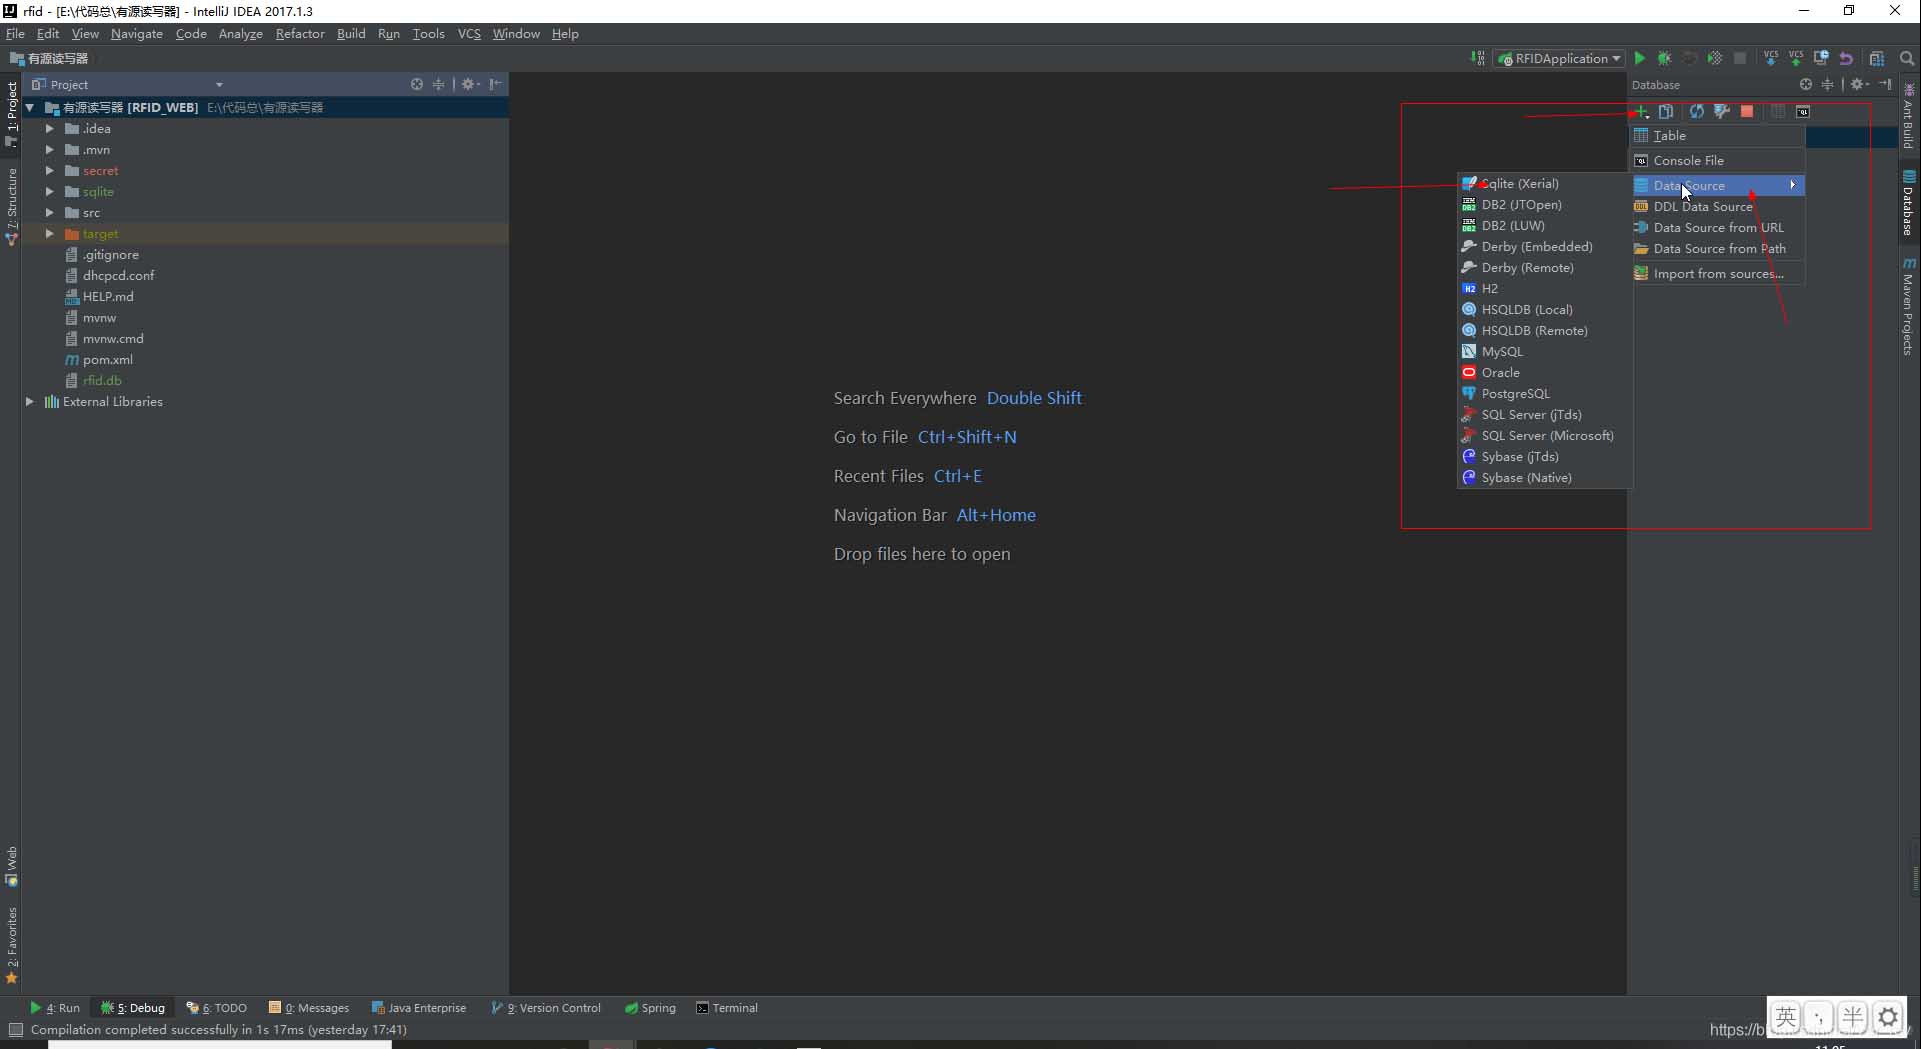Open the Terminal tool window button
1921x1049 pixels.
click(727, 1008)
